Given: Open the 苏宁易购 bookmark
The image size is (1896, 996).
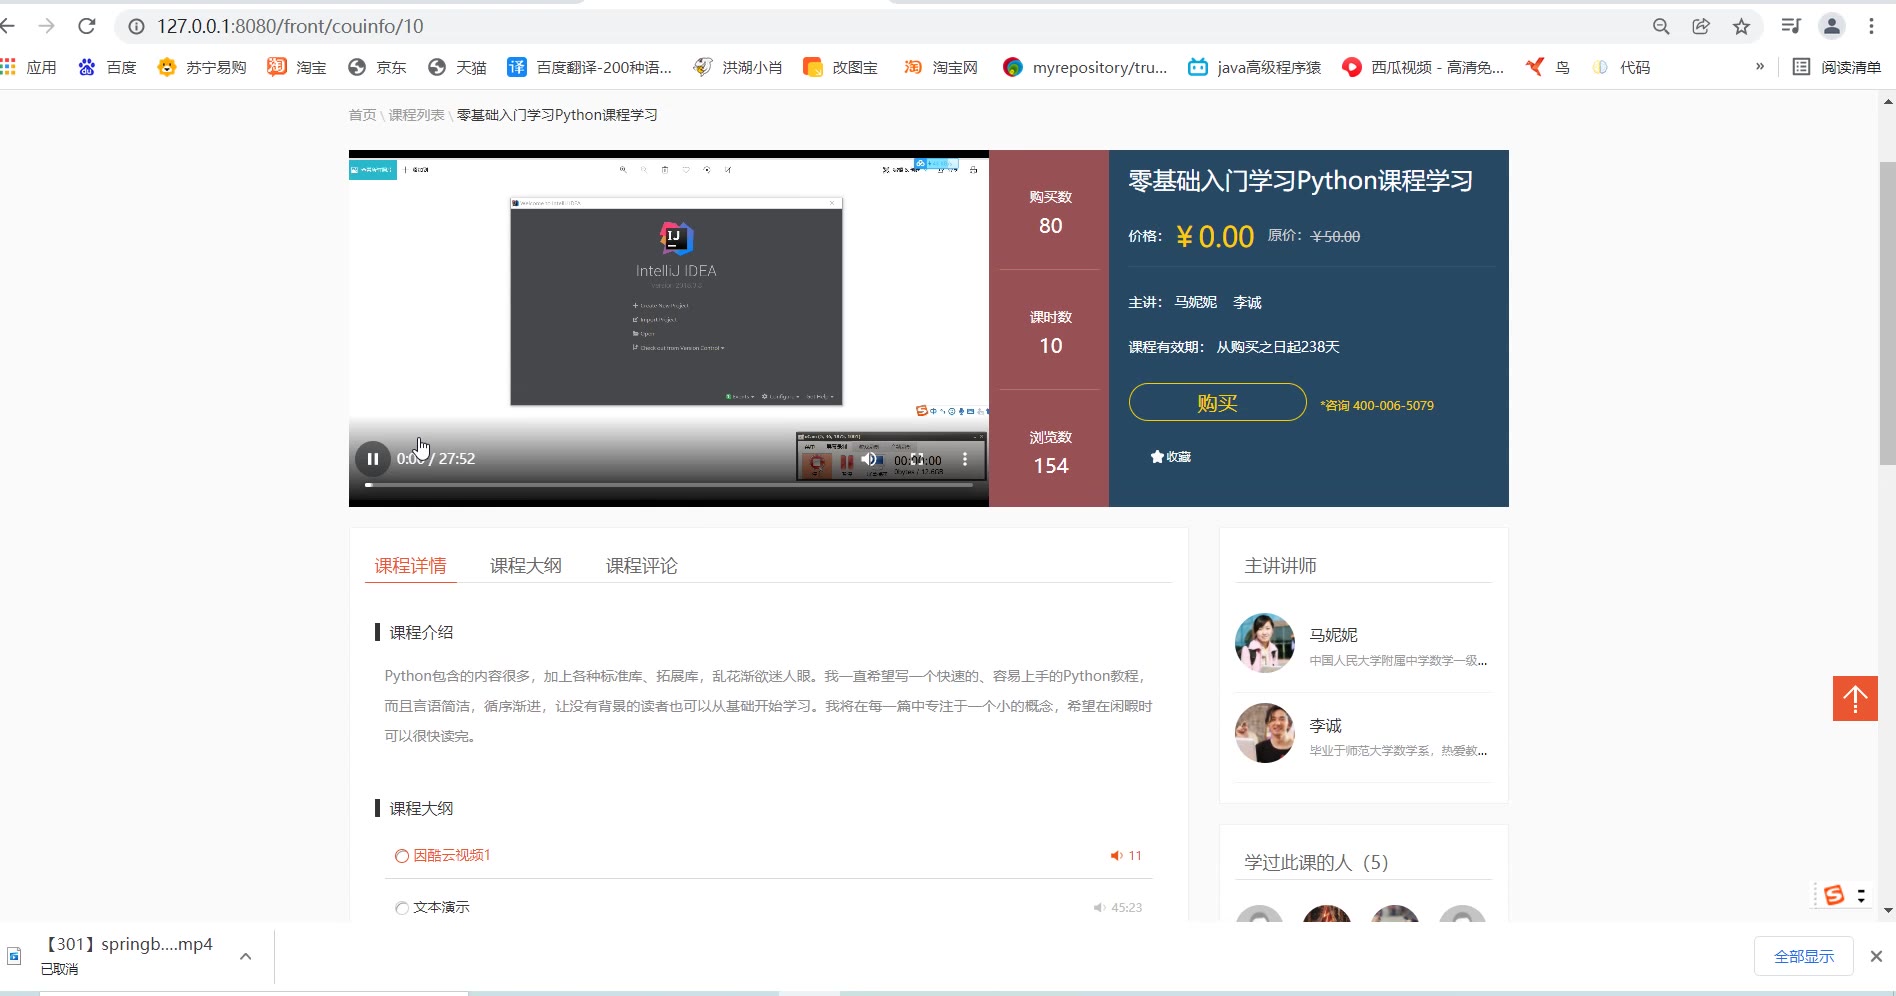Looking at the screenshot, I should (x=202, y=67).
